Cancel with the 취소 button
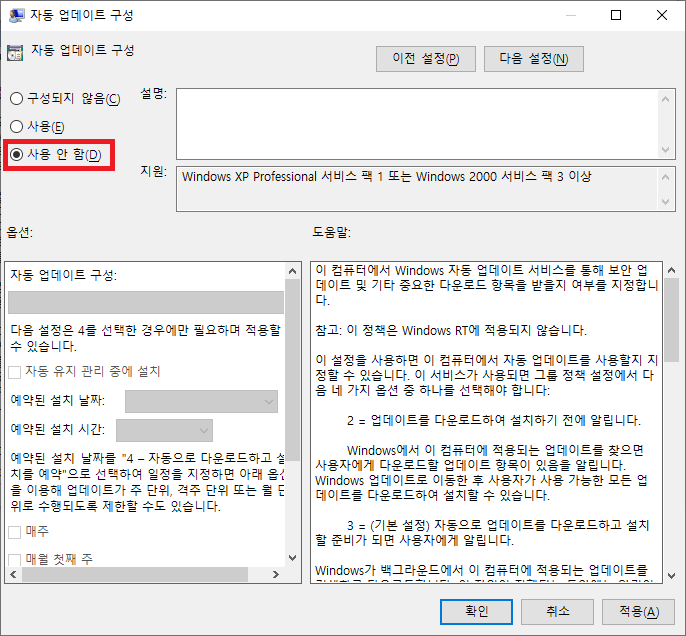The height and width of the screenshot is (636, 686). point(557,612)
